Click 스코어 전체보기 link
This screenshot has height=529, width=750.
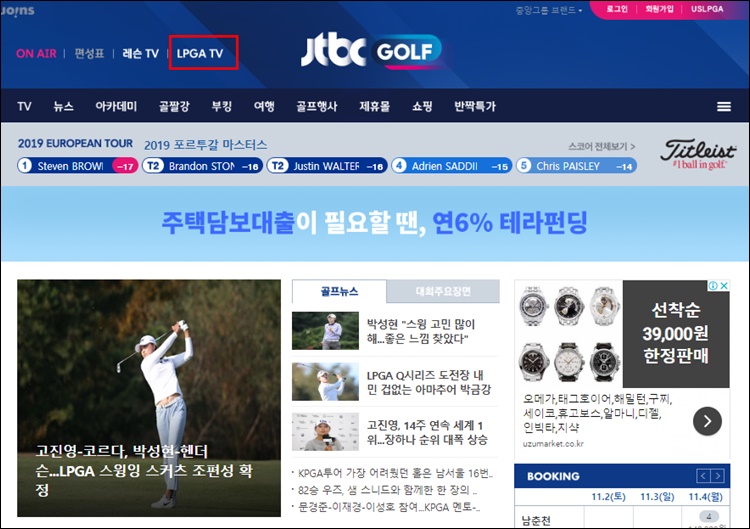[x=601, y=146]
